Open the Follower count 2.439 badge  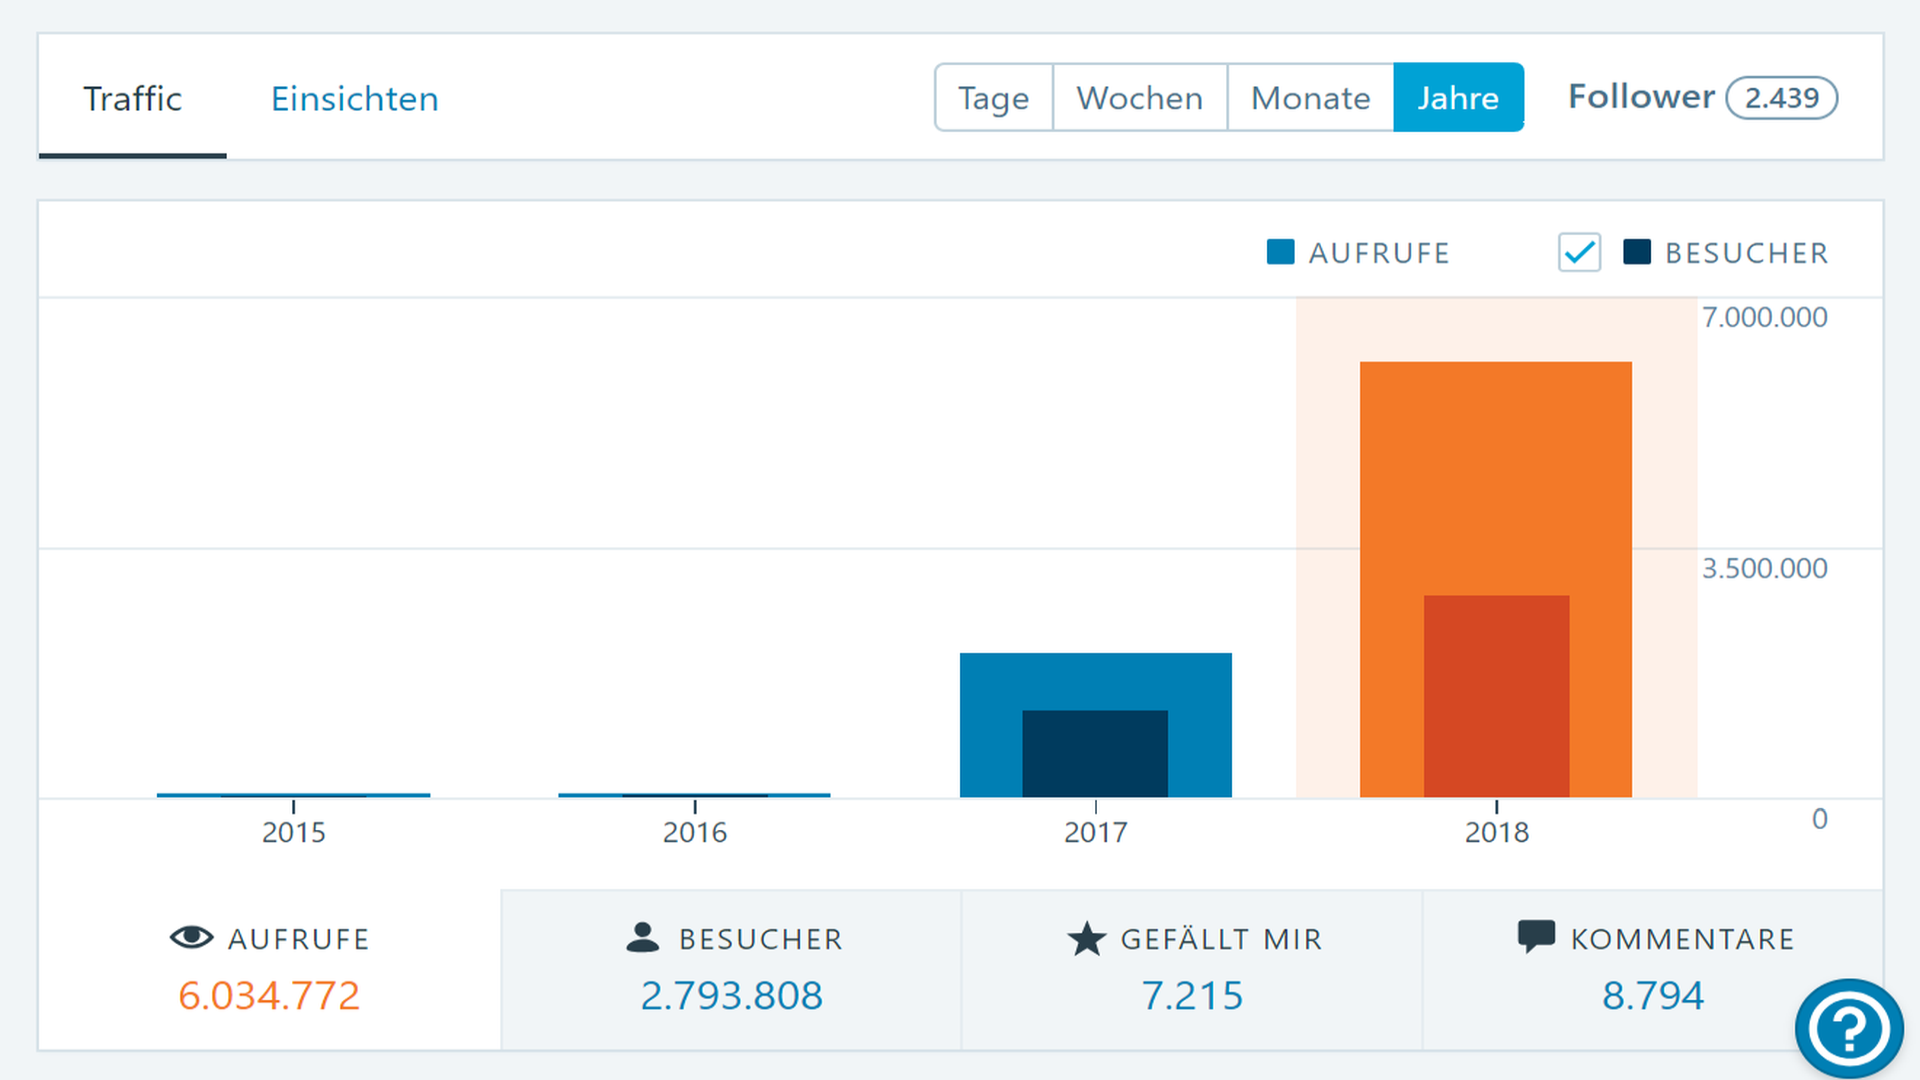tap(1781, 98)
